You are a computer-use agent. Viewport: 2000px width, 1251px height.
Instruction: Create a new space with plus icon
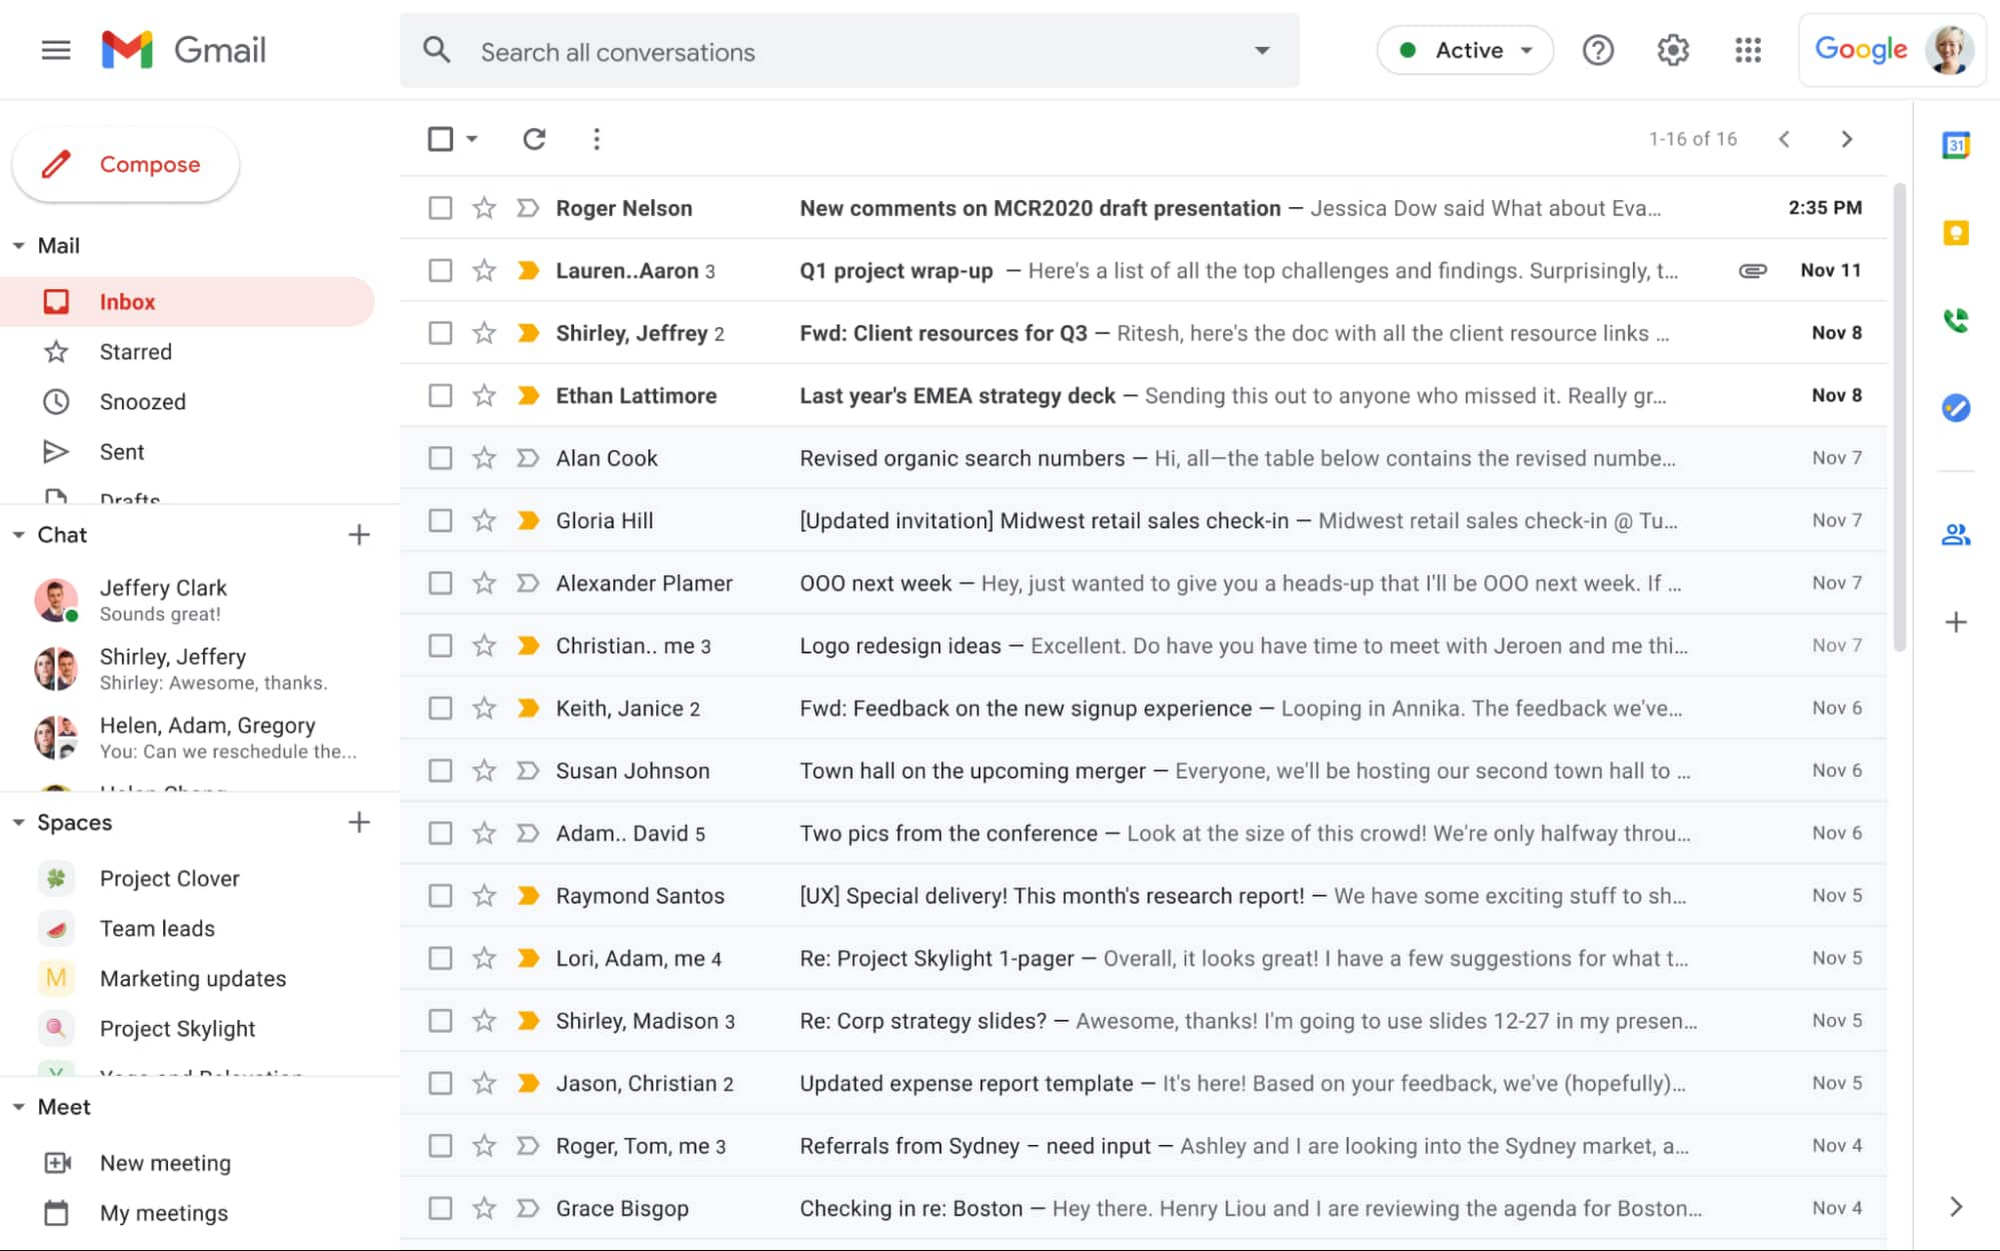[359, 823]
